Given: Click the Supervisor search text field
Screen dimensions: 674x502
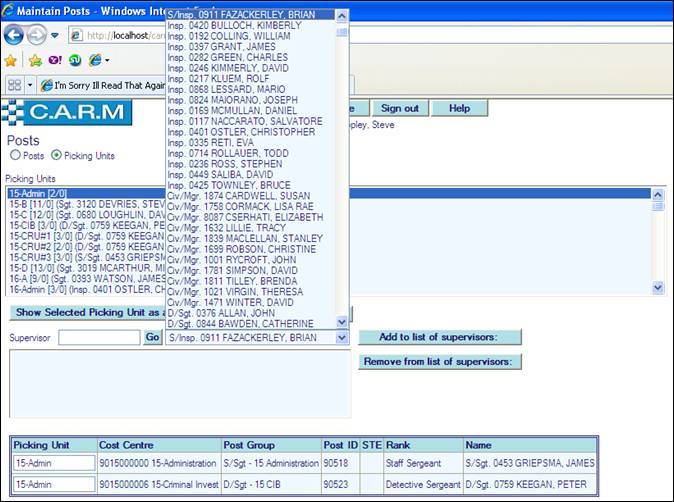Looking at the screenshot, I should coord(99,338).
